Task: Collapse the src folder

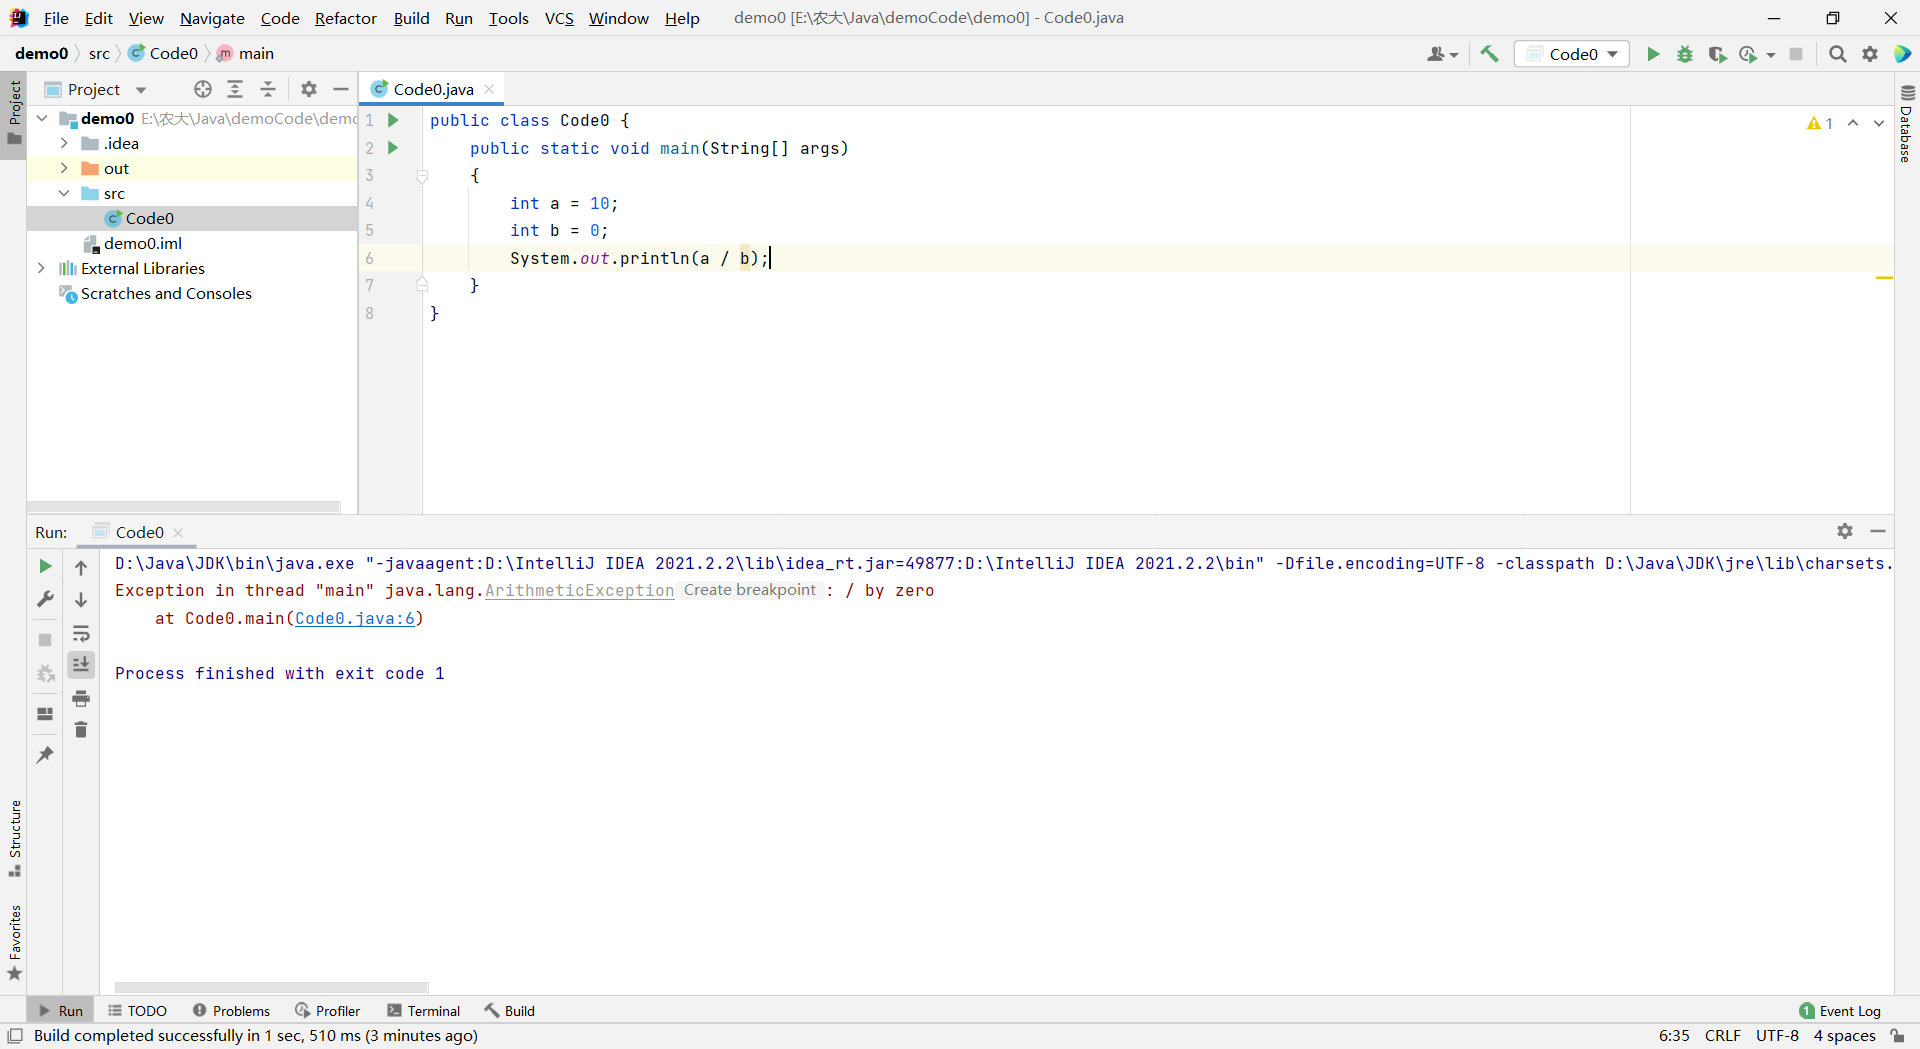Action: click(x=64, y=193)
